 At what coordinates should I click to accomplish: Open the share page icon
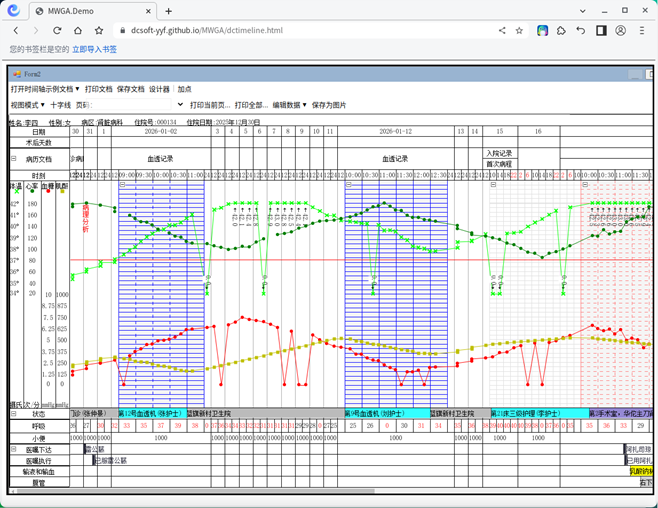coord(502,31)
